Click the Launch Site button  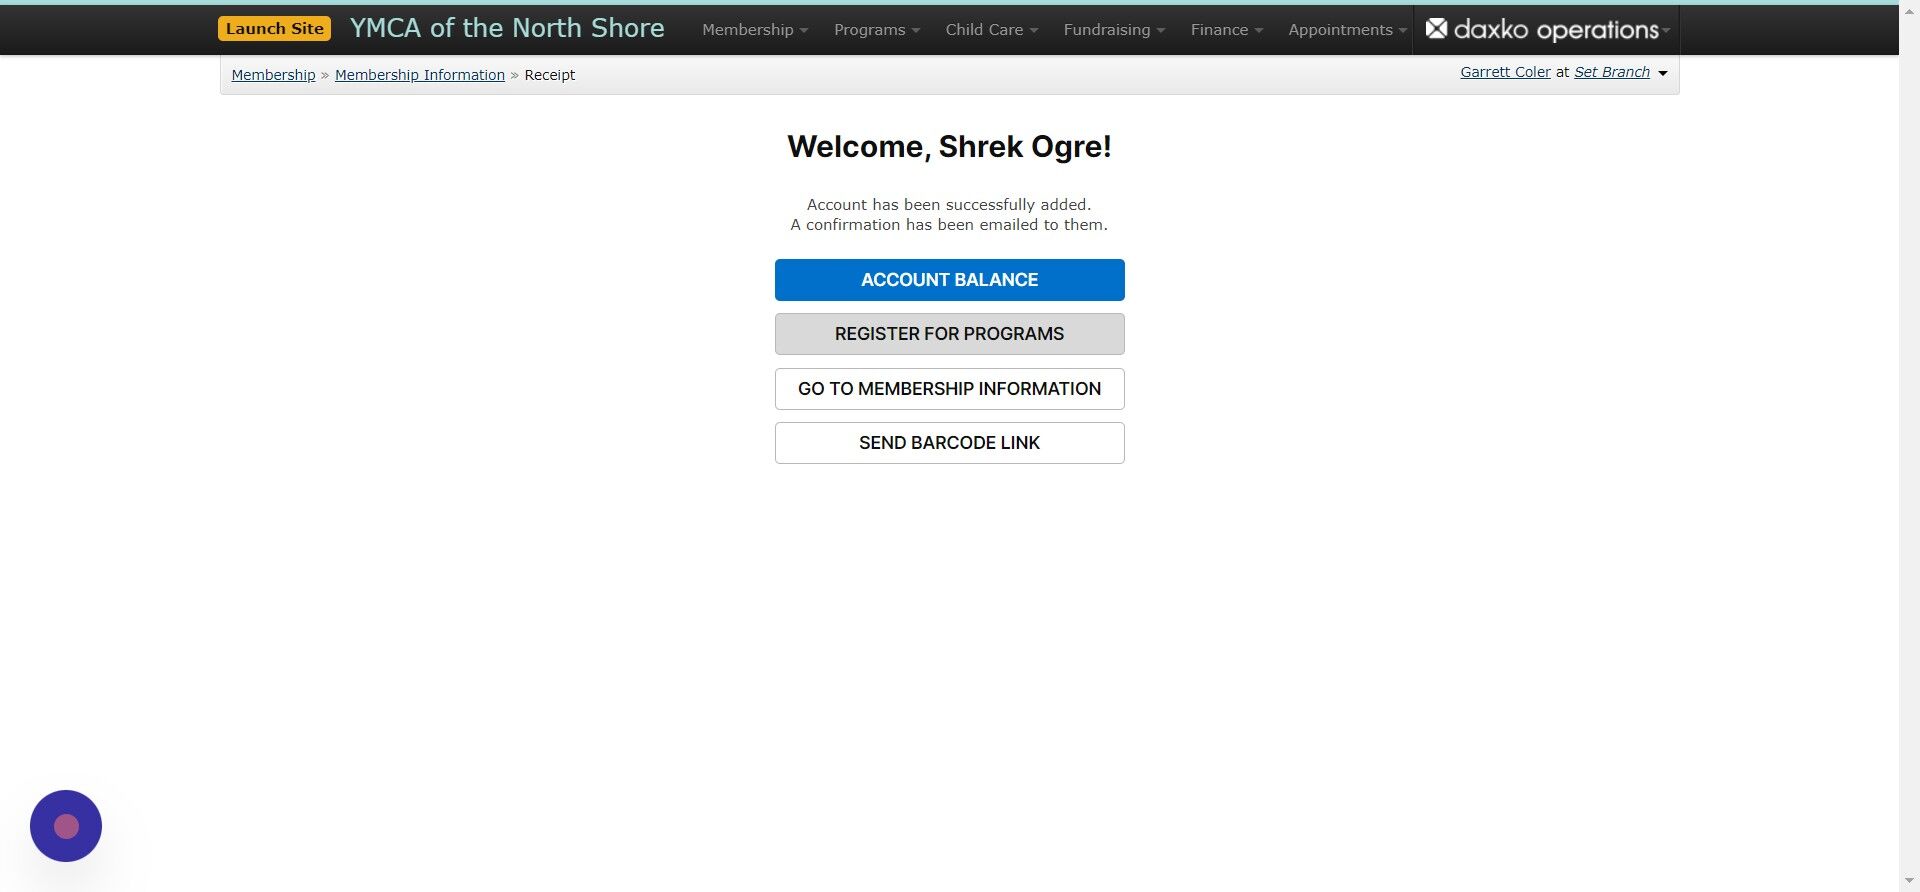click(274, 29)
